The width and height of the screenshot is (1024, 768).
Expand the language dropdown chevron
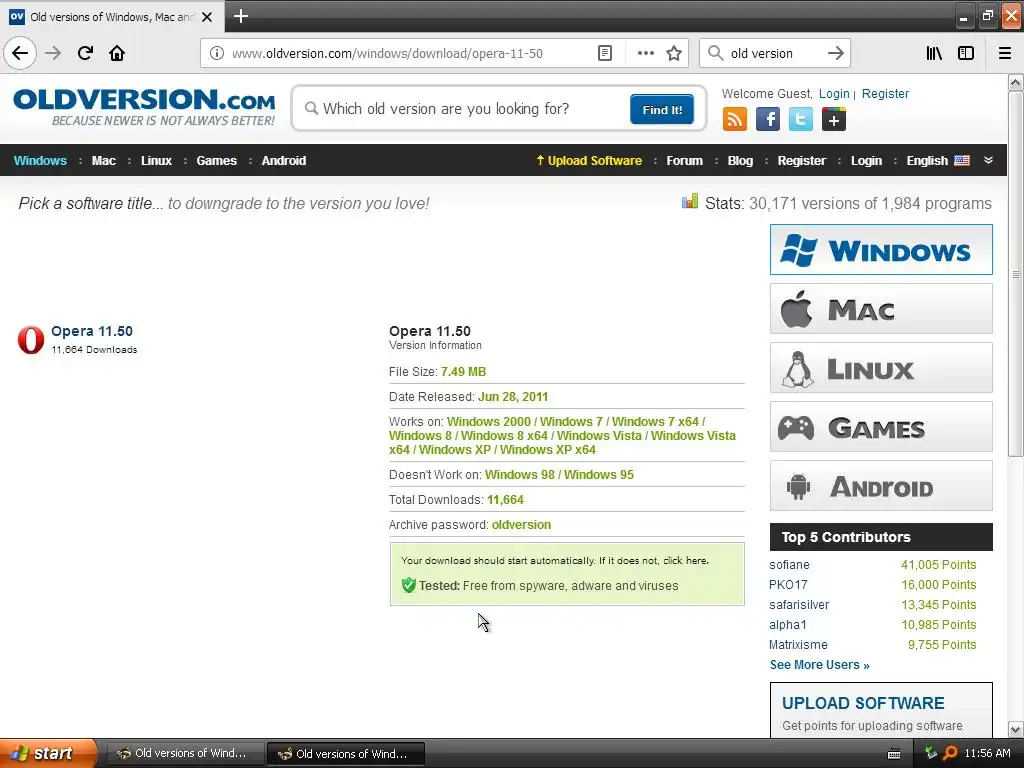(988, 160)
